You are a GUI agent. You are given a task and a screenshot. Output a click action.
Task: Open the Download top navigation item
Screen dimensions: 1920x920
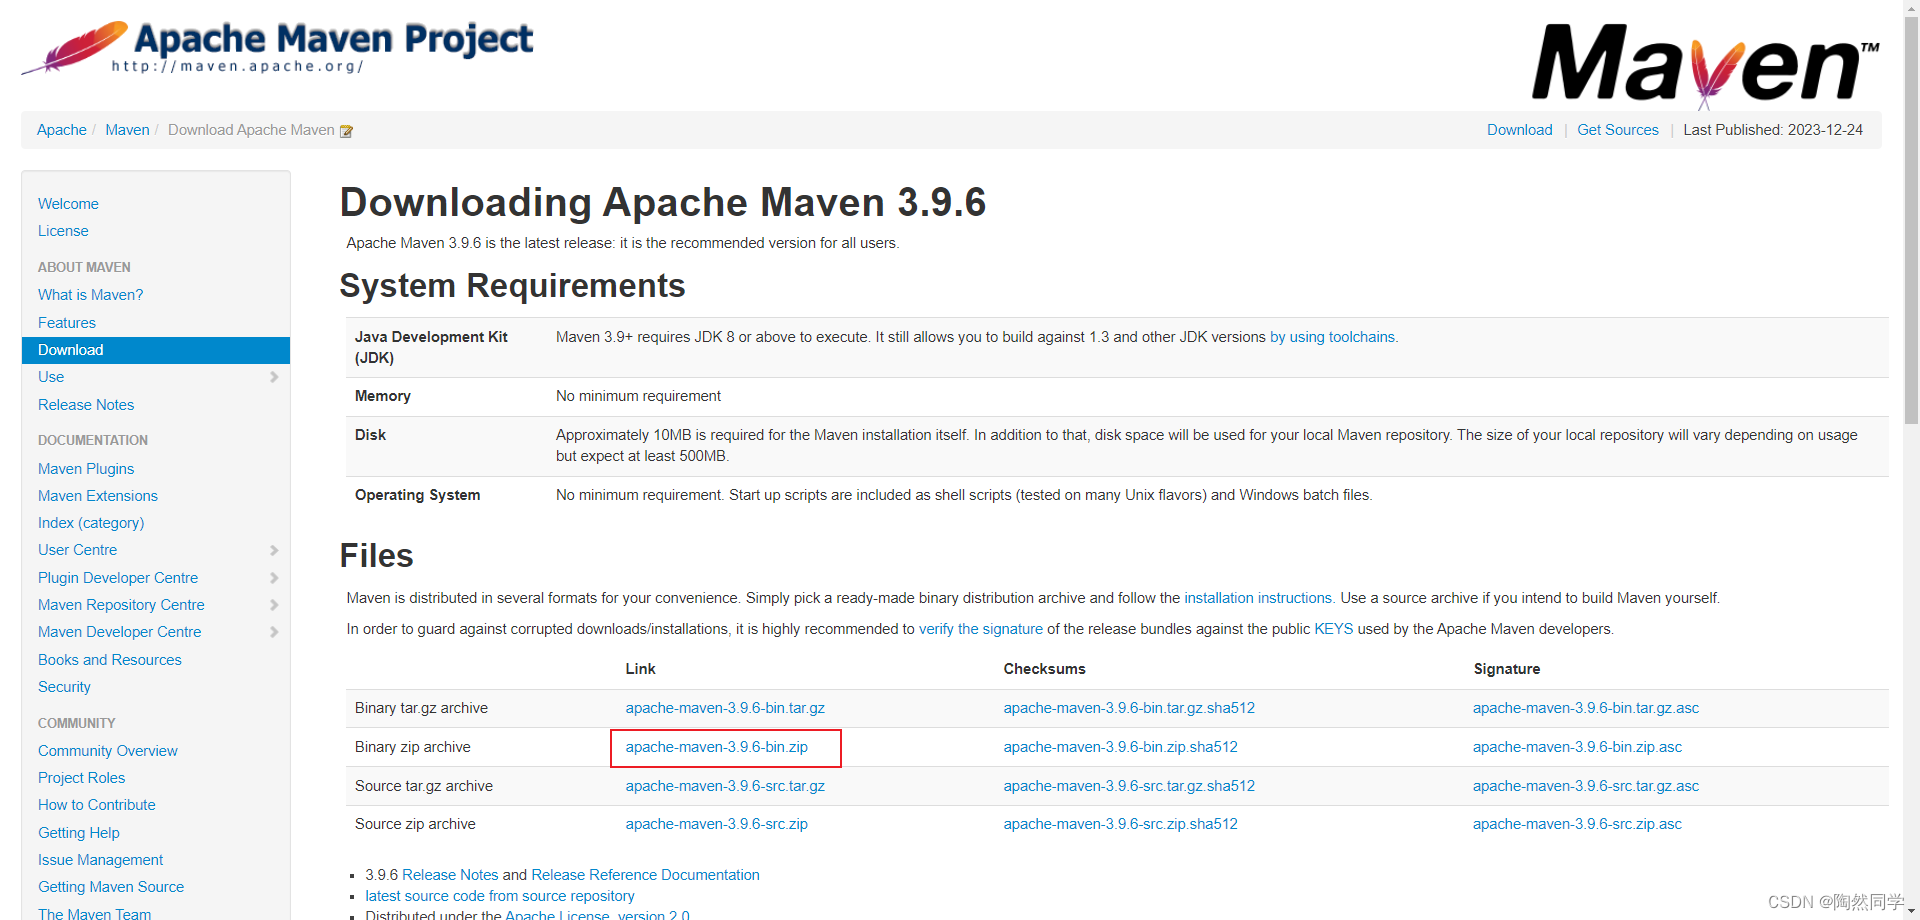click(x=1519, y=130)
